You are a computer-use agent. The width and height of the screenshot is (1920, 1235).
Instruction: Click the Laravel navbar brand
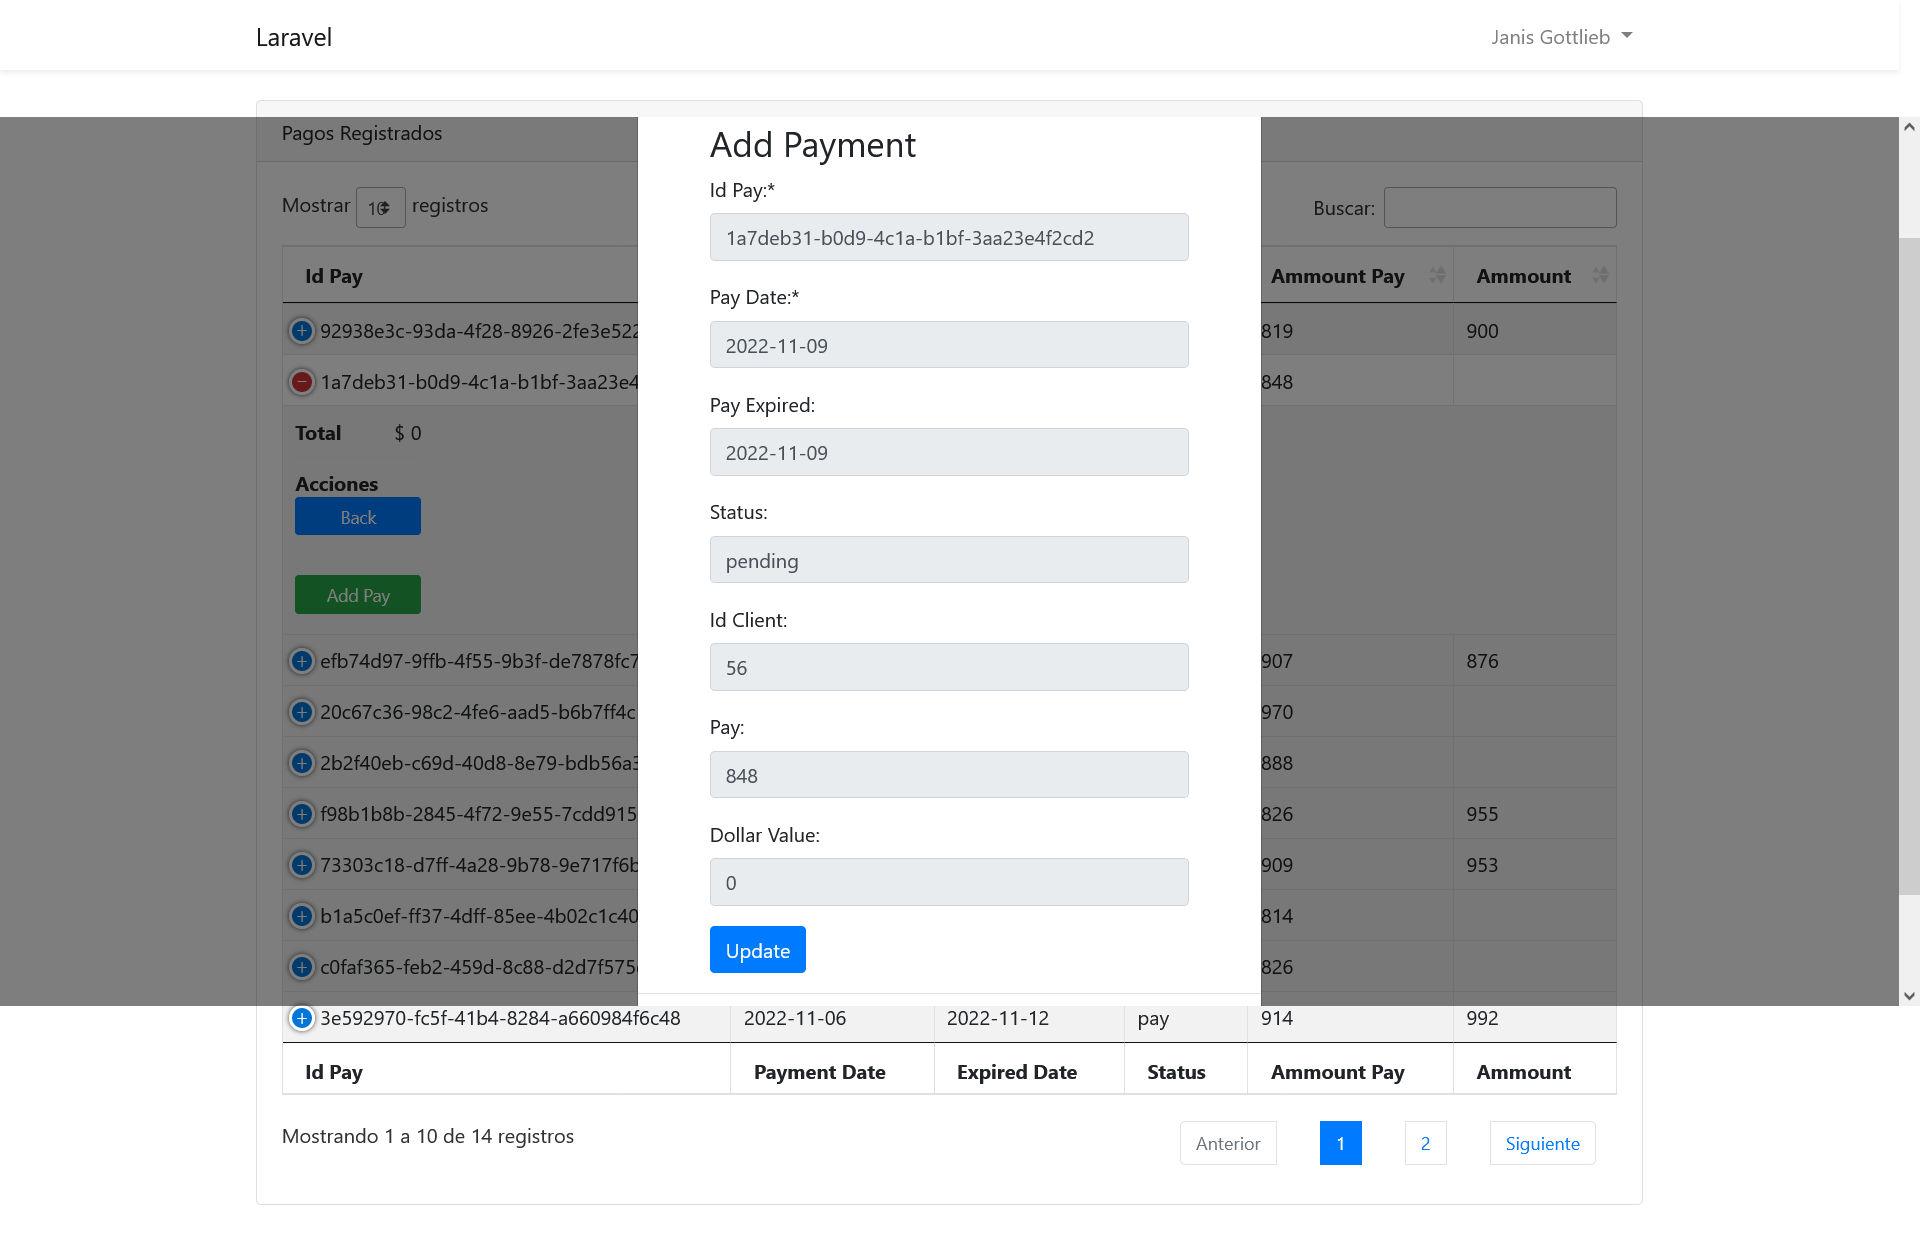[x=293, y=37]
